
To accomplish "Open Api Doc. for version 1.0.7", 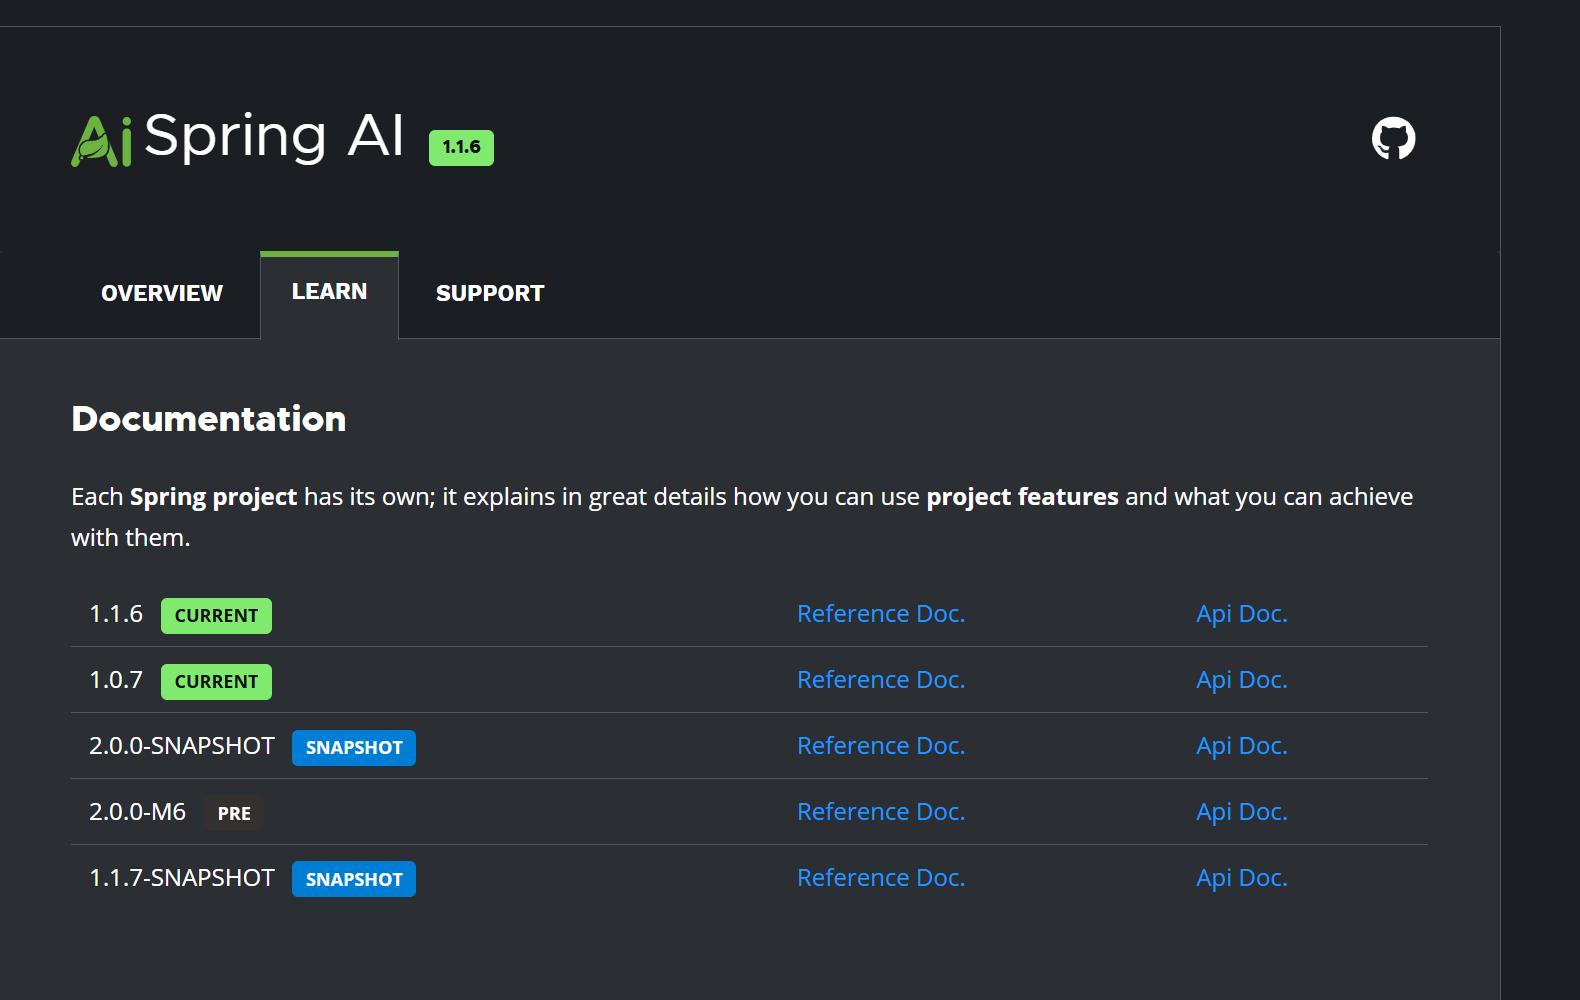I will [1242, 680].
